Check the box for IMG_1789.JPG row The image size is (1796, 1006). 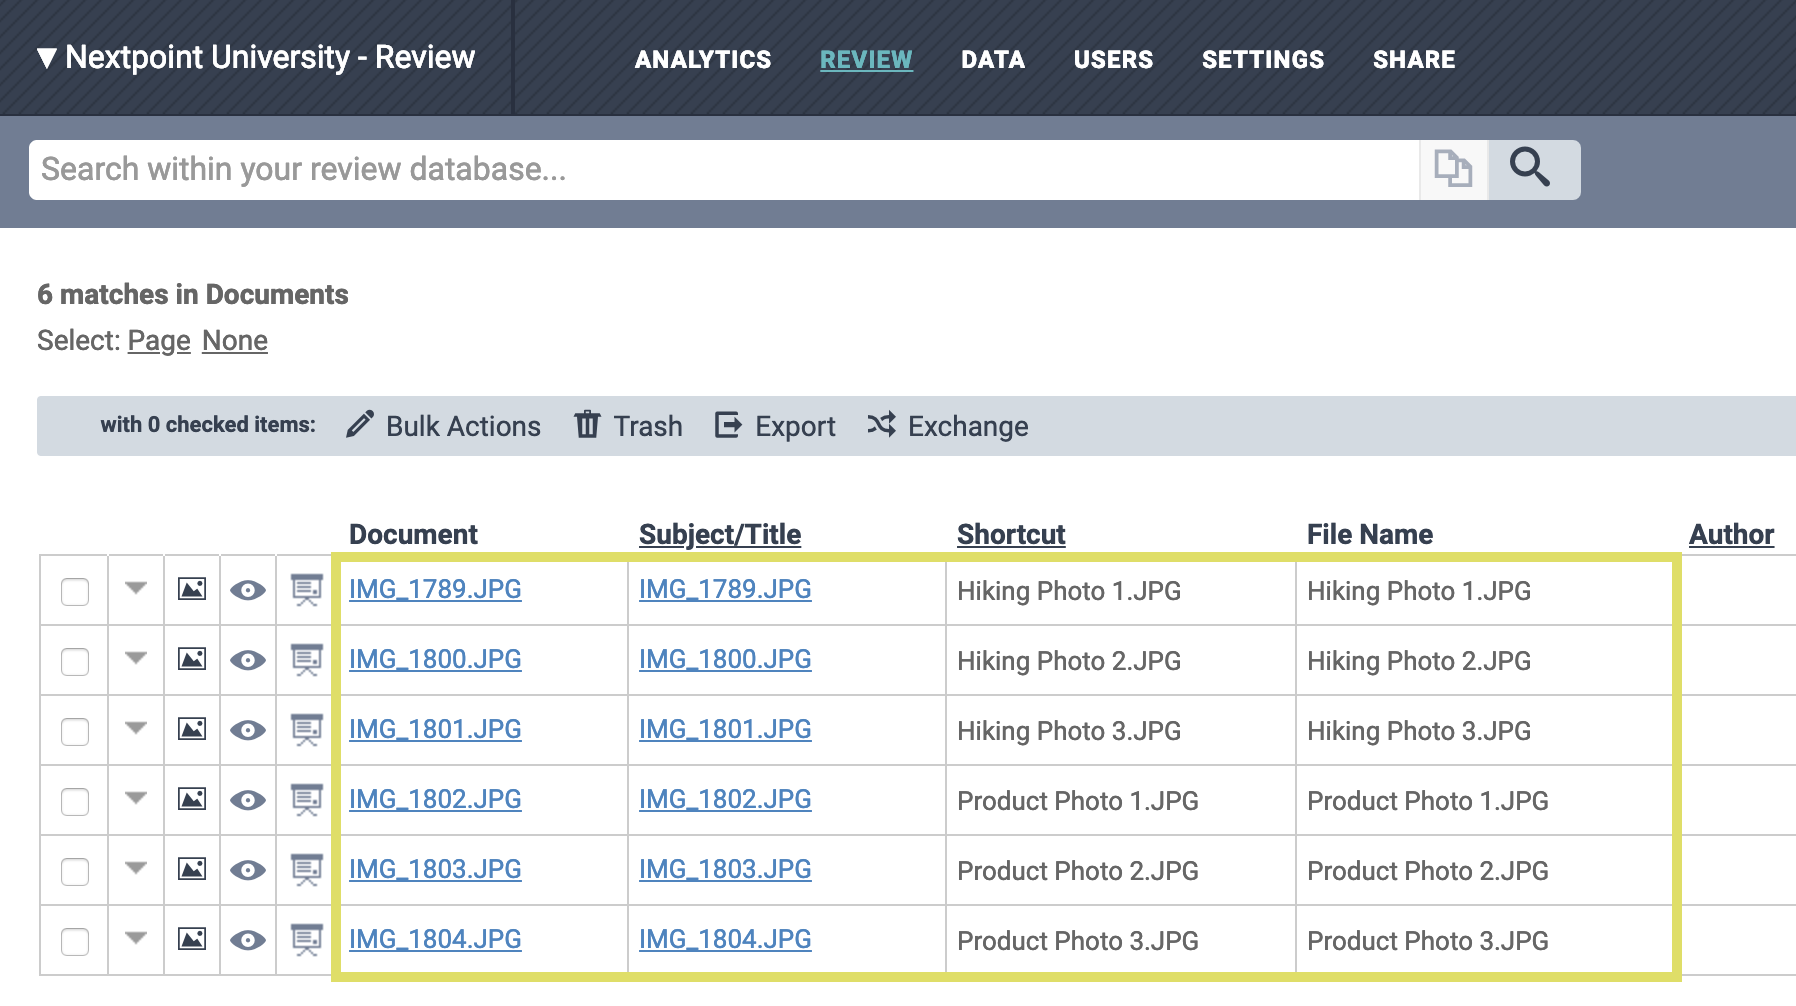pos(75,592)
